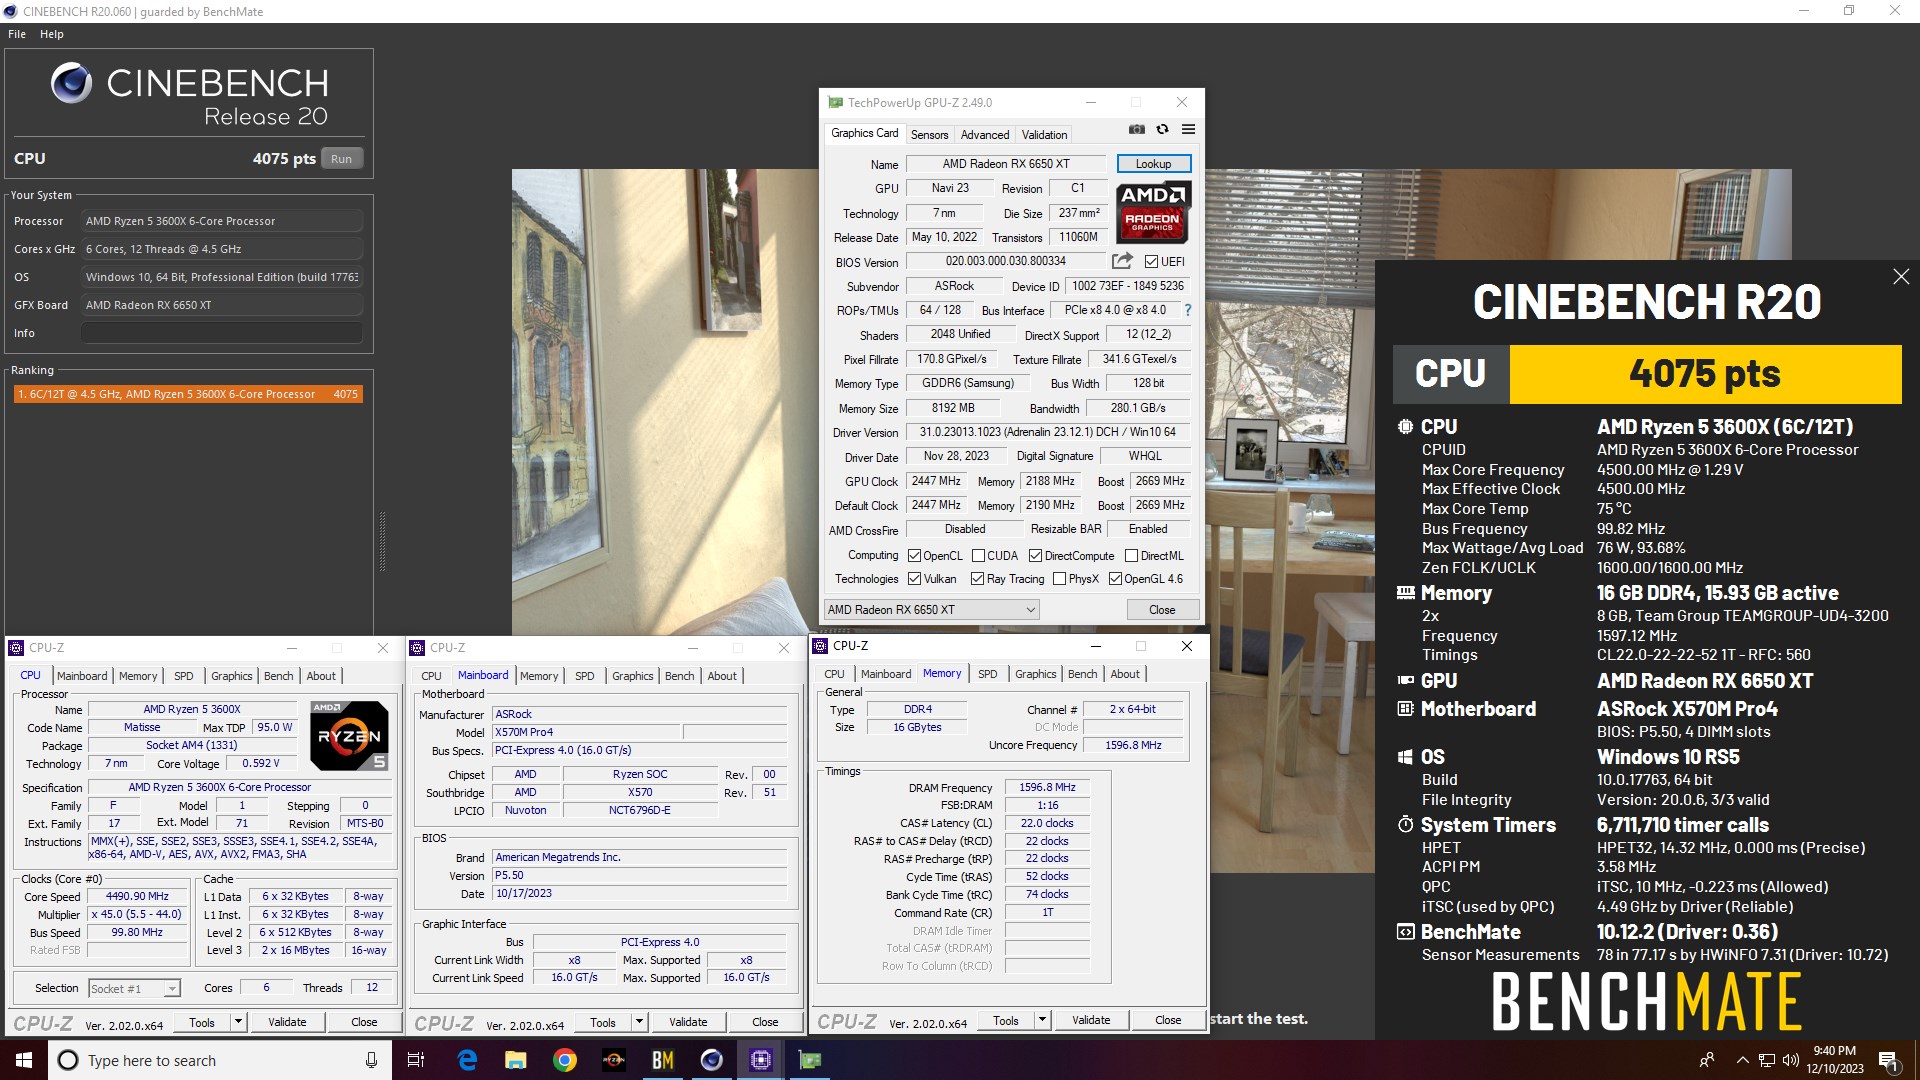The width and height of the screenshot is (1920, 1080).
Task: Open the GPU selection dropdown in GPU-Z
Action: (x=931, y=610)
